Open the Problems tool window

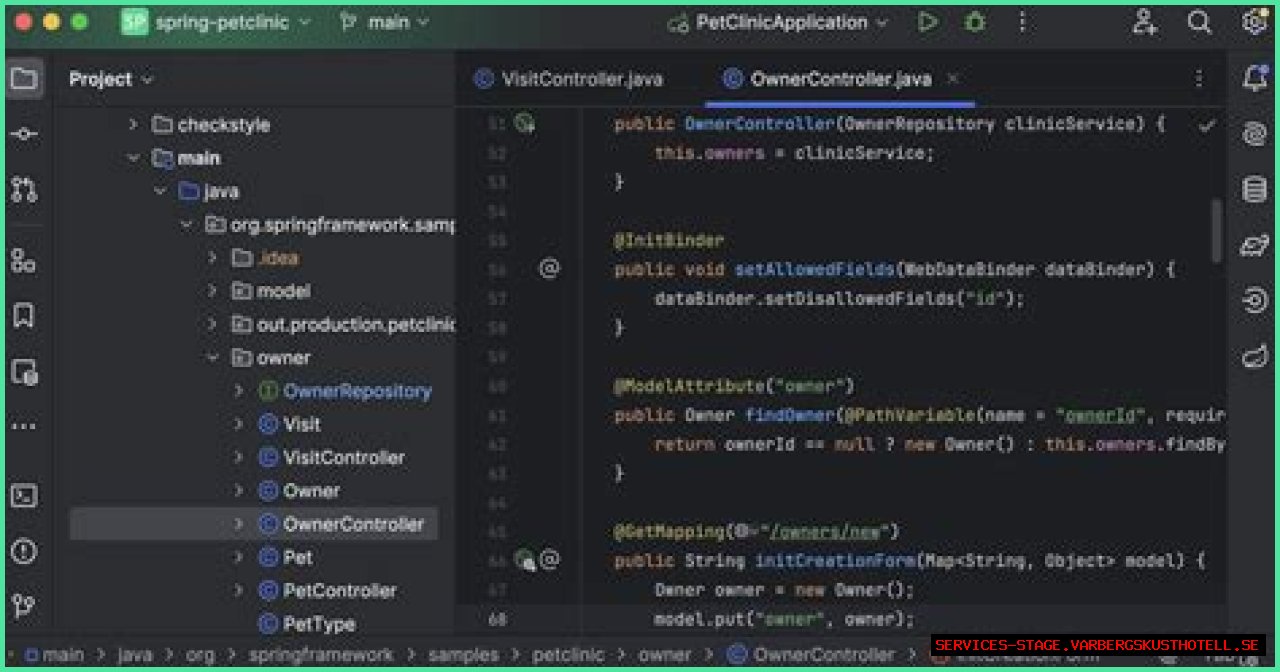(25, 551)
